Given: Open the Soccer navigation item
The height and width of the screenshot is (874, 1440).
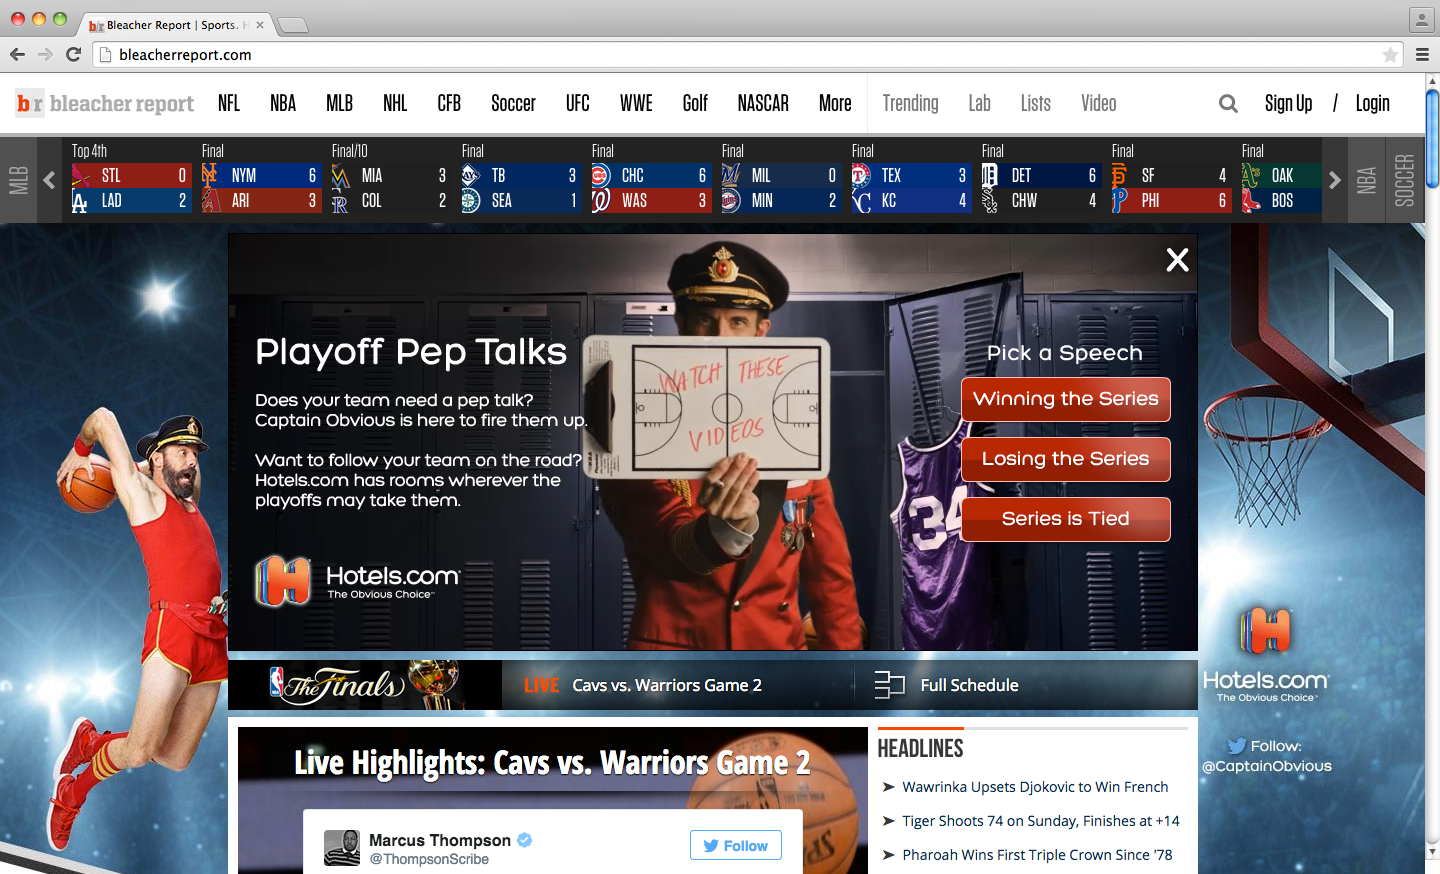Looking at the screenshot, I should click(513, 103).
